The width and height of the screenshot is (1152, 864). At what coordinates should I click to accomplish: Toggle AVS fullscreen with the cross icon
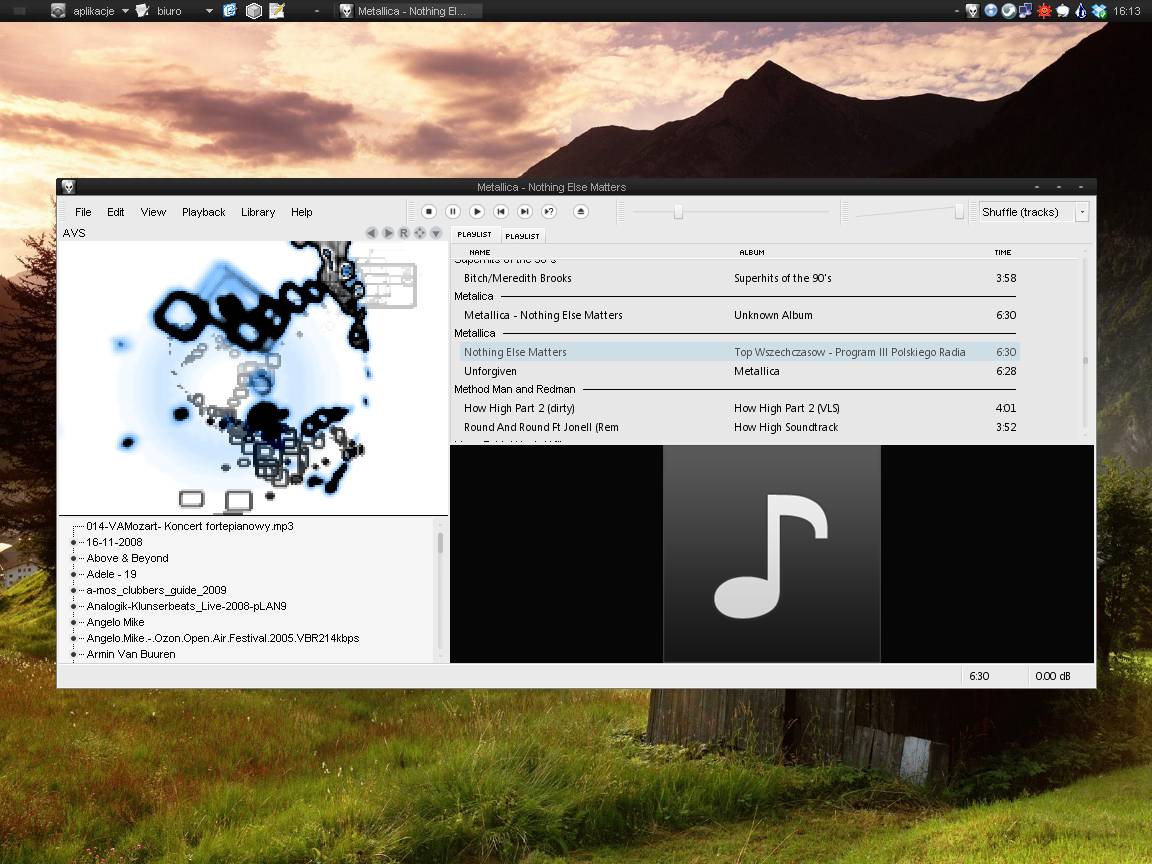(420, 233)
